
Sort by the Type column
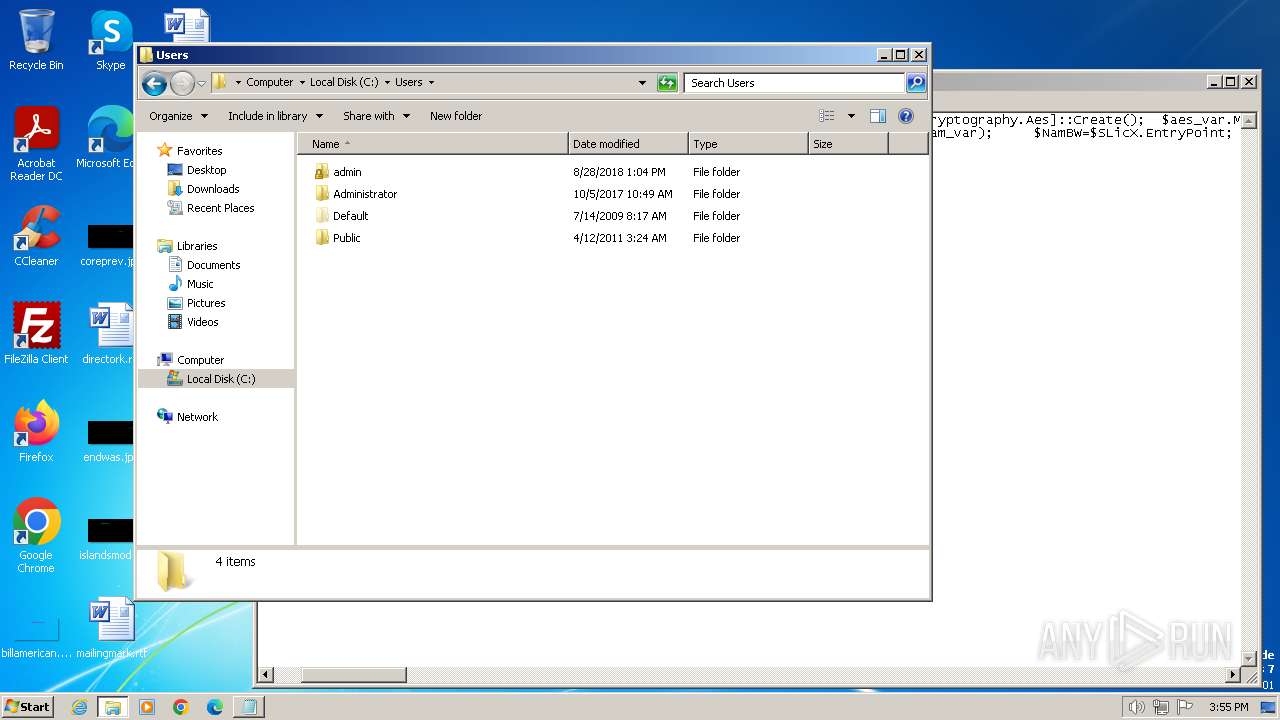(748, 144)
